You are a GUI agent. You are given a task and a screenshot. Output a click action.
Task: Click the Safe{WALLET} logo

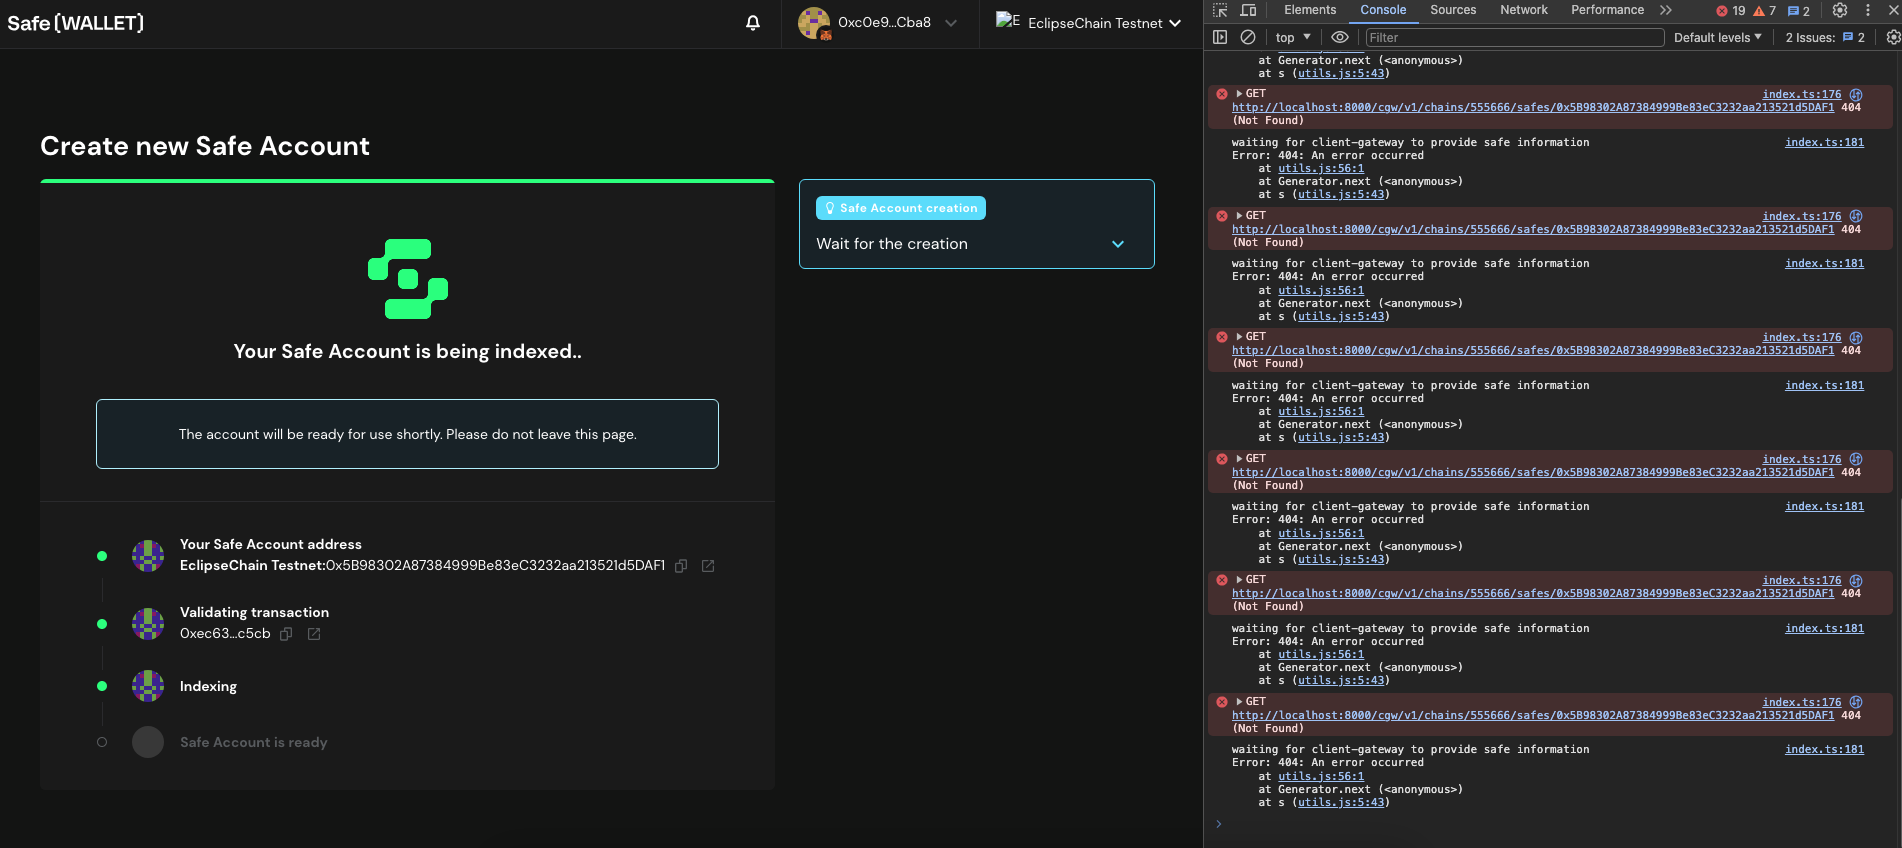coord(76,23)
